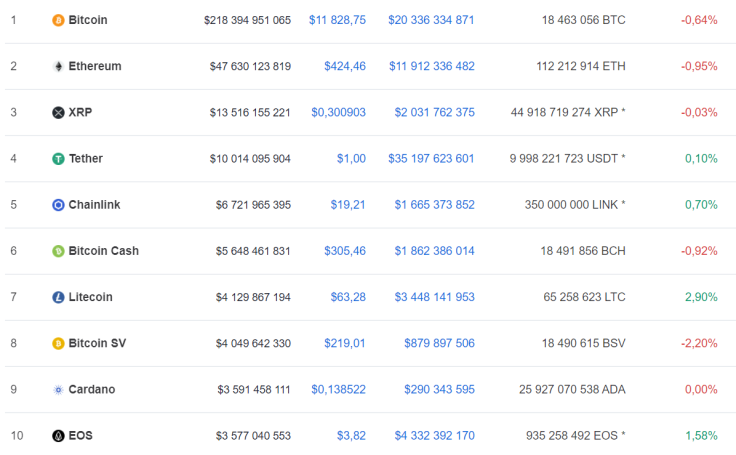This screenshot has width=736, height=455.
Task: Select Ethereum market cap $47 630 123 819
Action: tap(250, 66)
